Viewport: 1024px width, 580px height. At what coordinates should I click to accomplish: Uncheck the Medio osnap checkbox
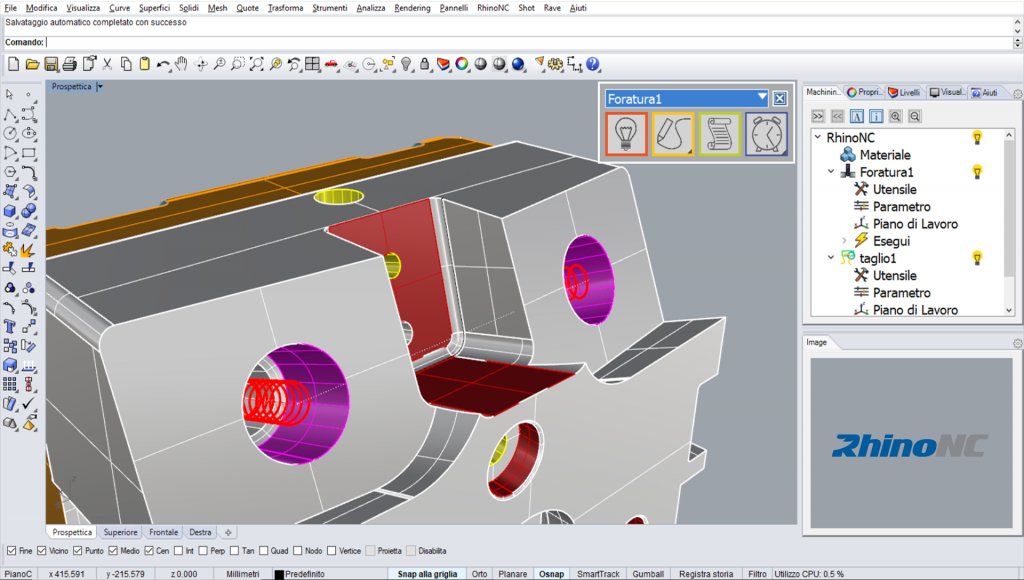[x=113, y=551]
